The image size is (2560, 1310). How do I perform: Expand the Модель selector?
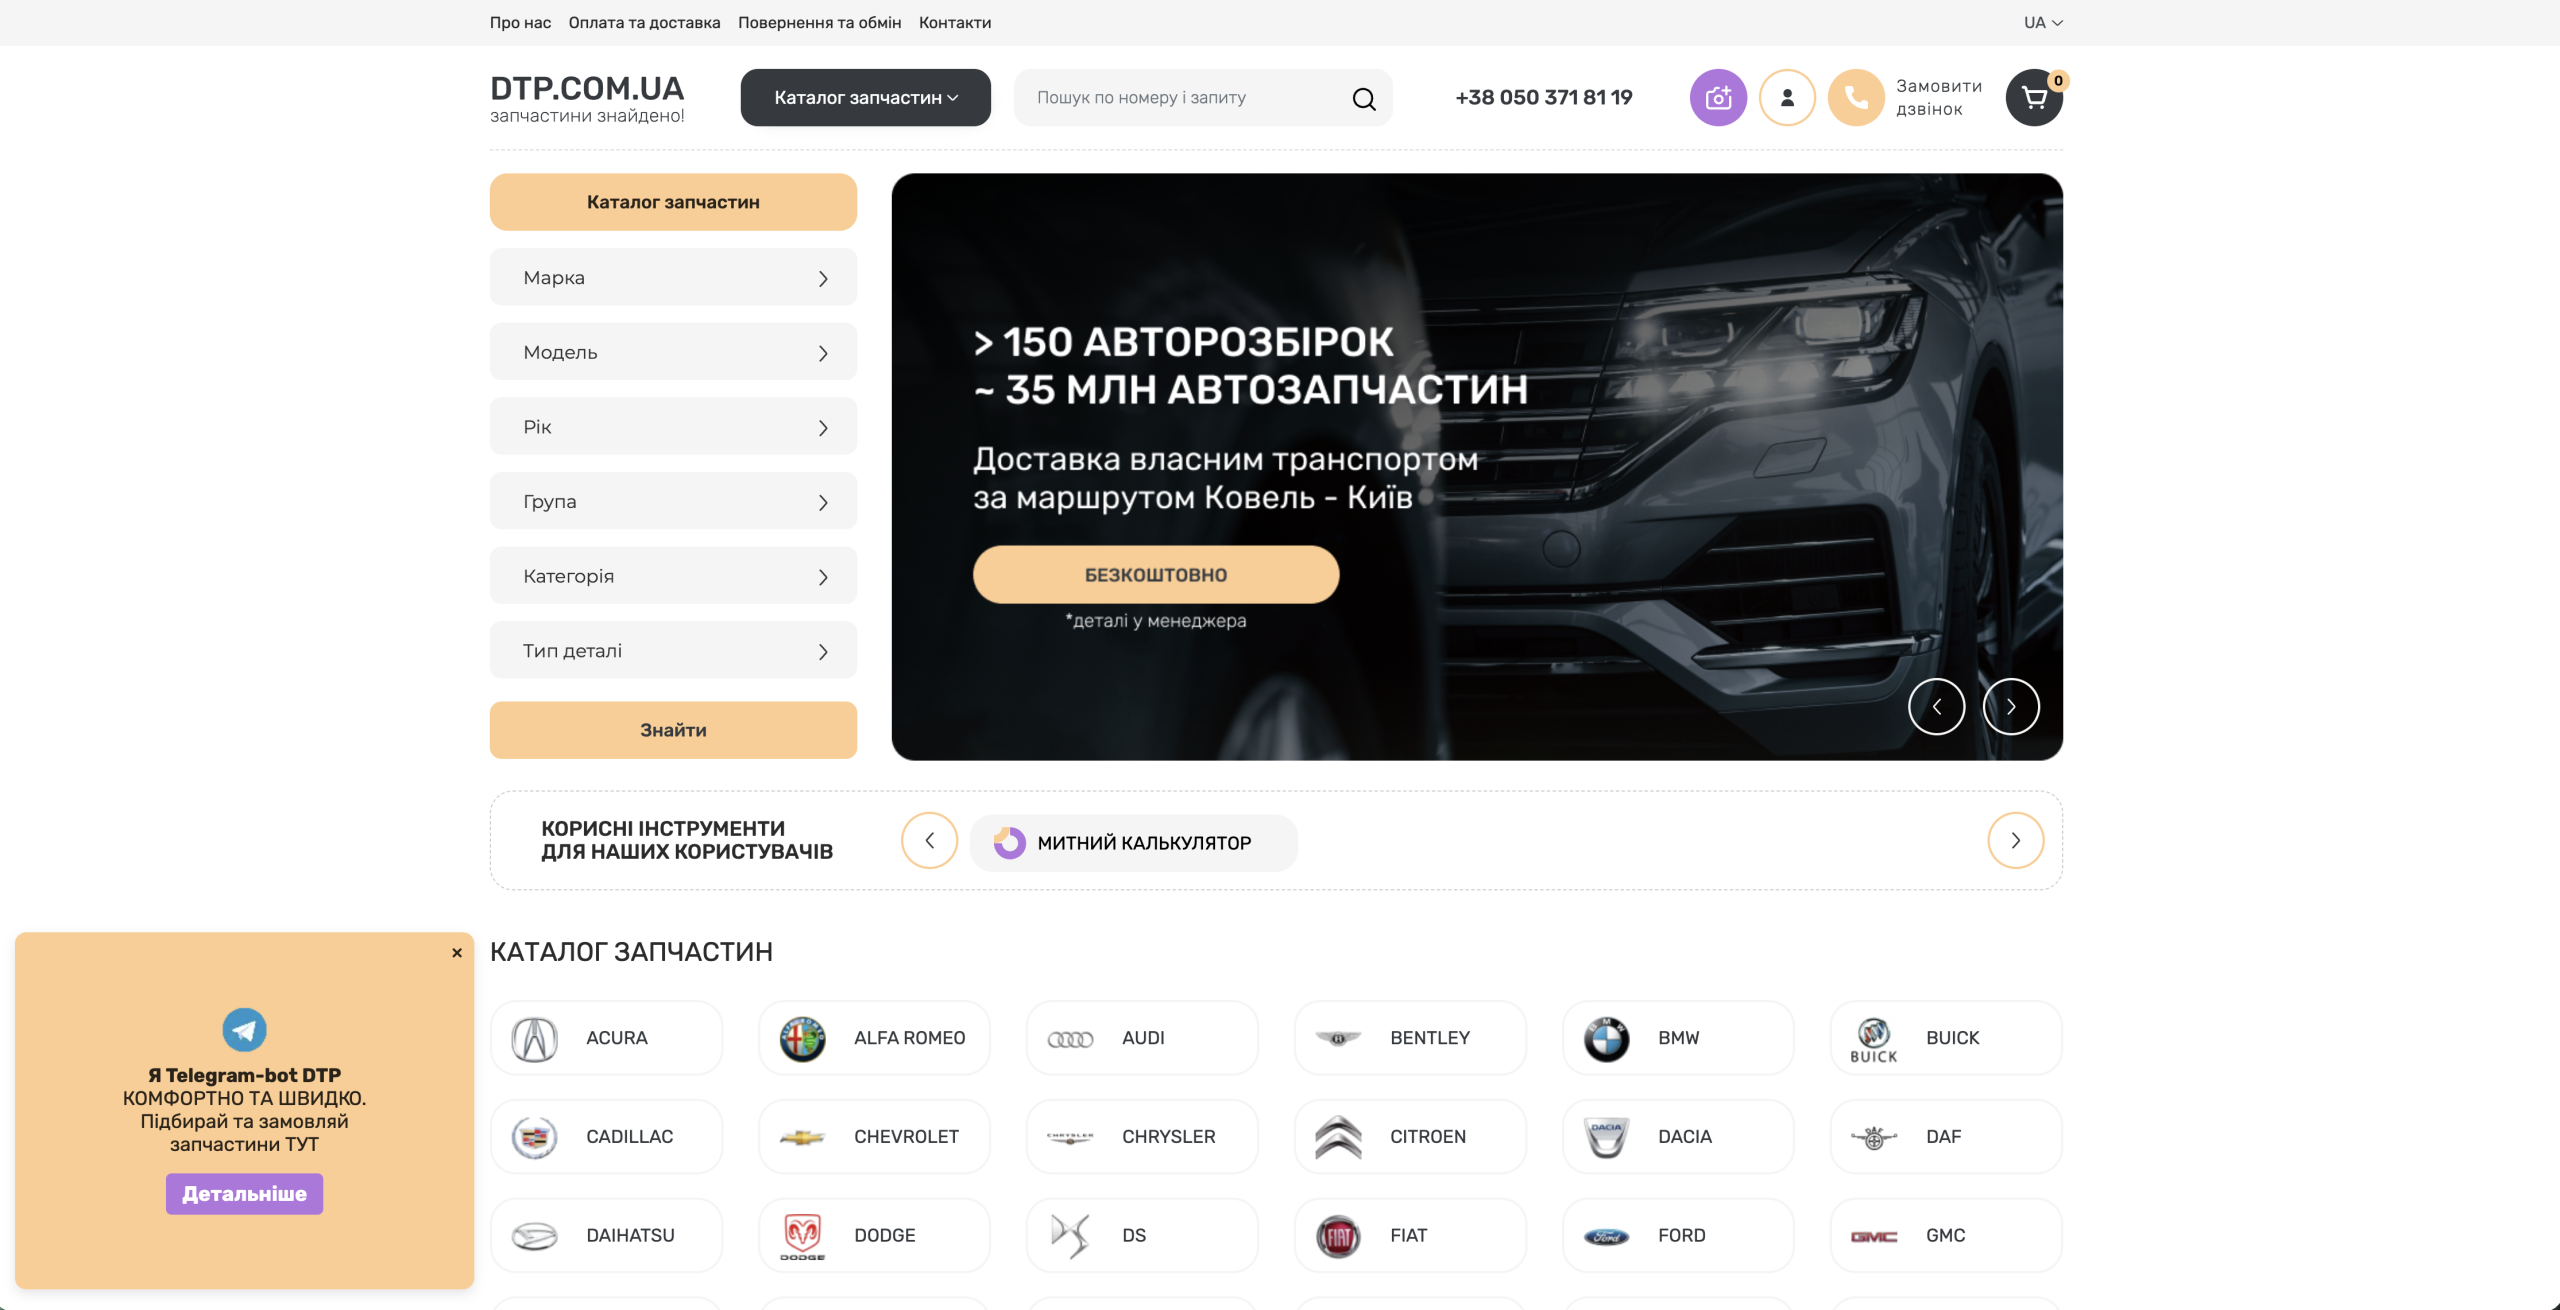coord(673,352)
